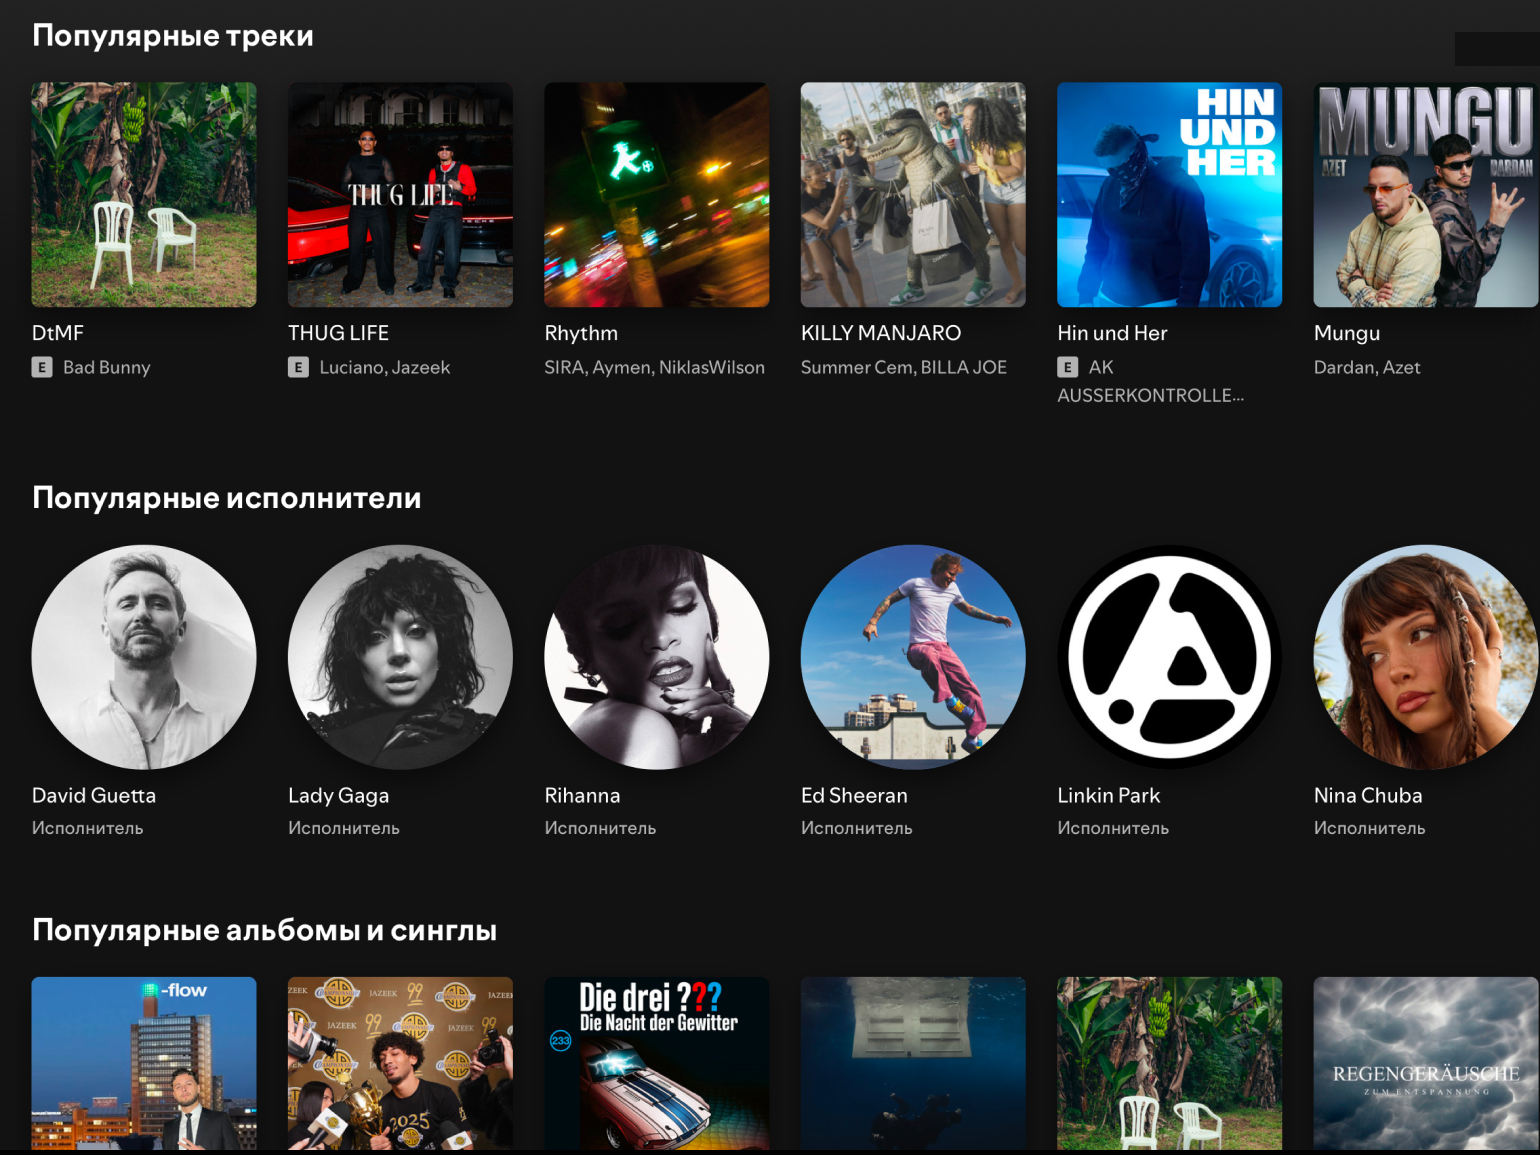
Task: Click the Rihanna artist name
Action: click(583, 795)
